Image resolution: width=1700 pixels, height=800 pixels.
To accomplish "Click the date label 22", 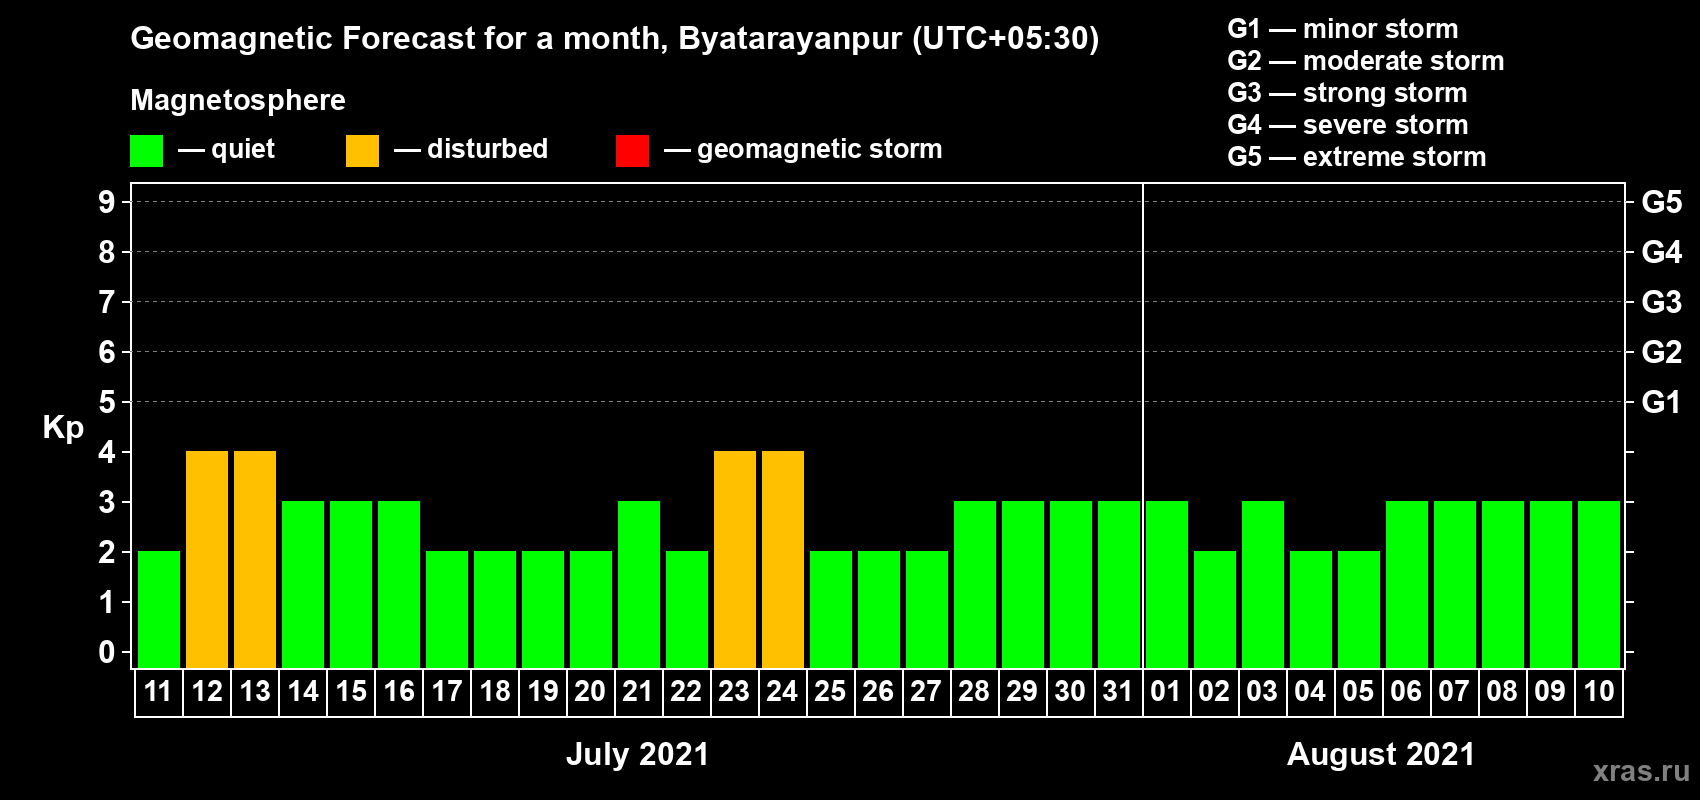I will tap(686, 691).
